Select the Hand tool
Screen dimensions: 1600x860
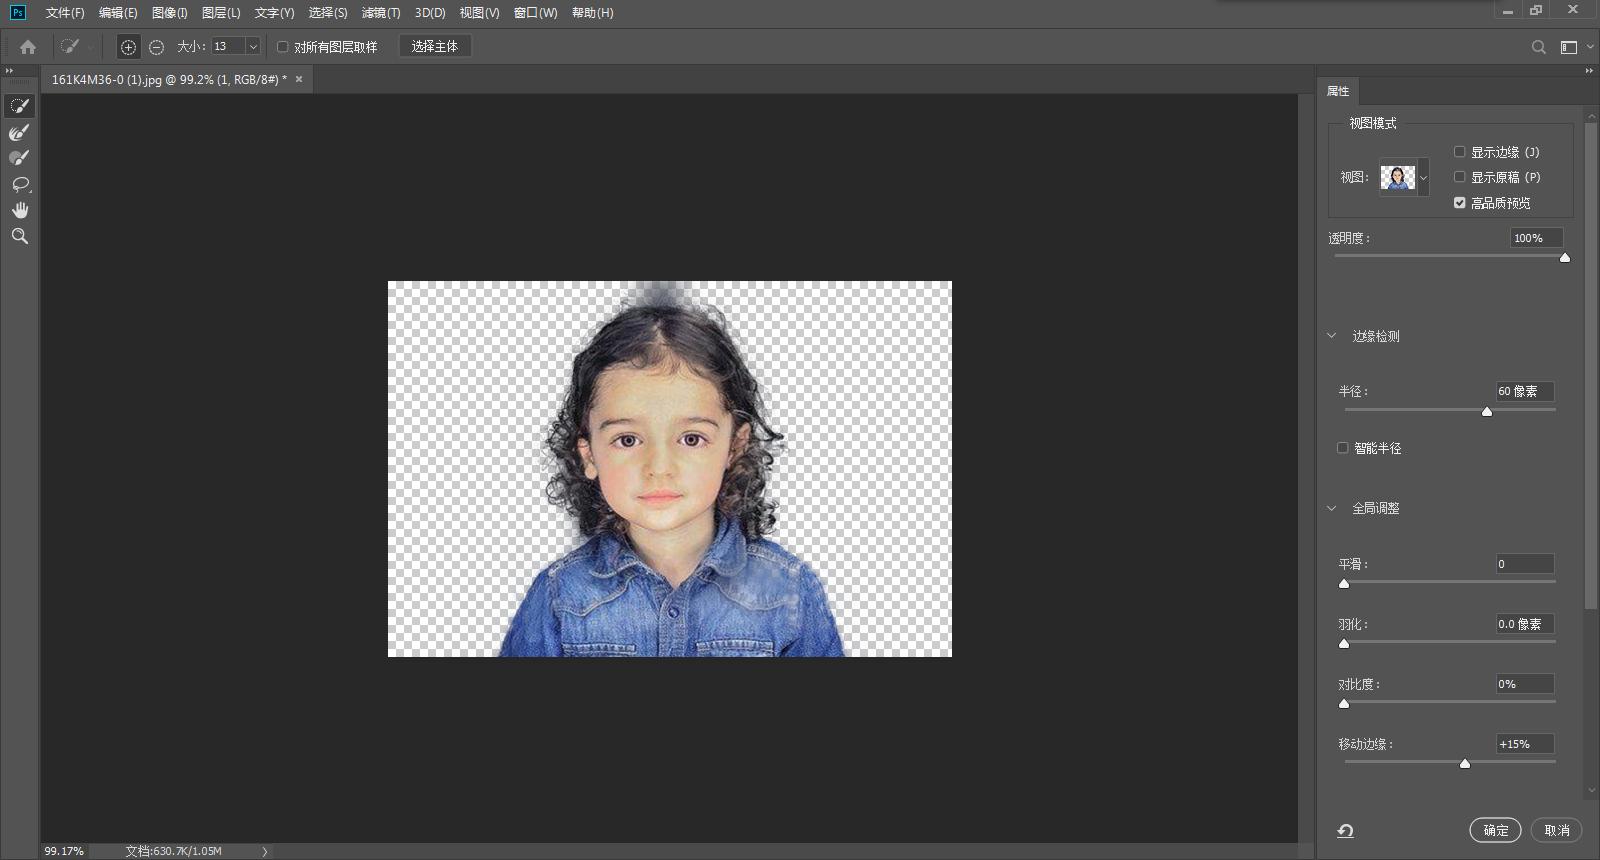coord(19,210)
